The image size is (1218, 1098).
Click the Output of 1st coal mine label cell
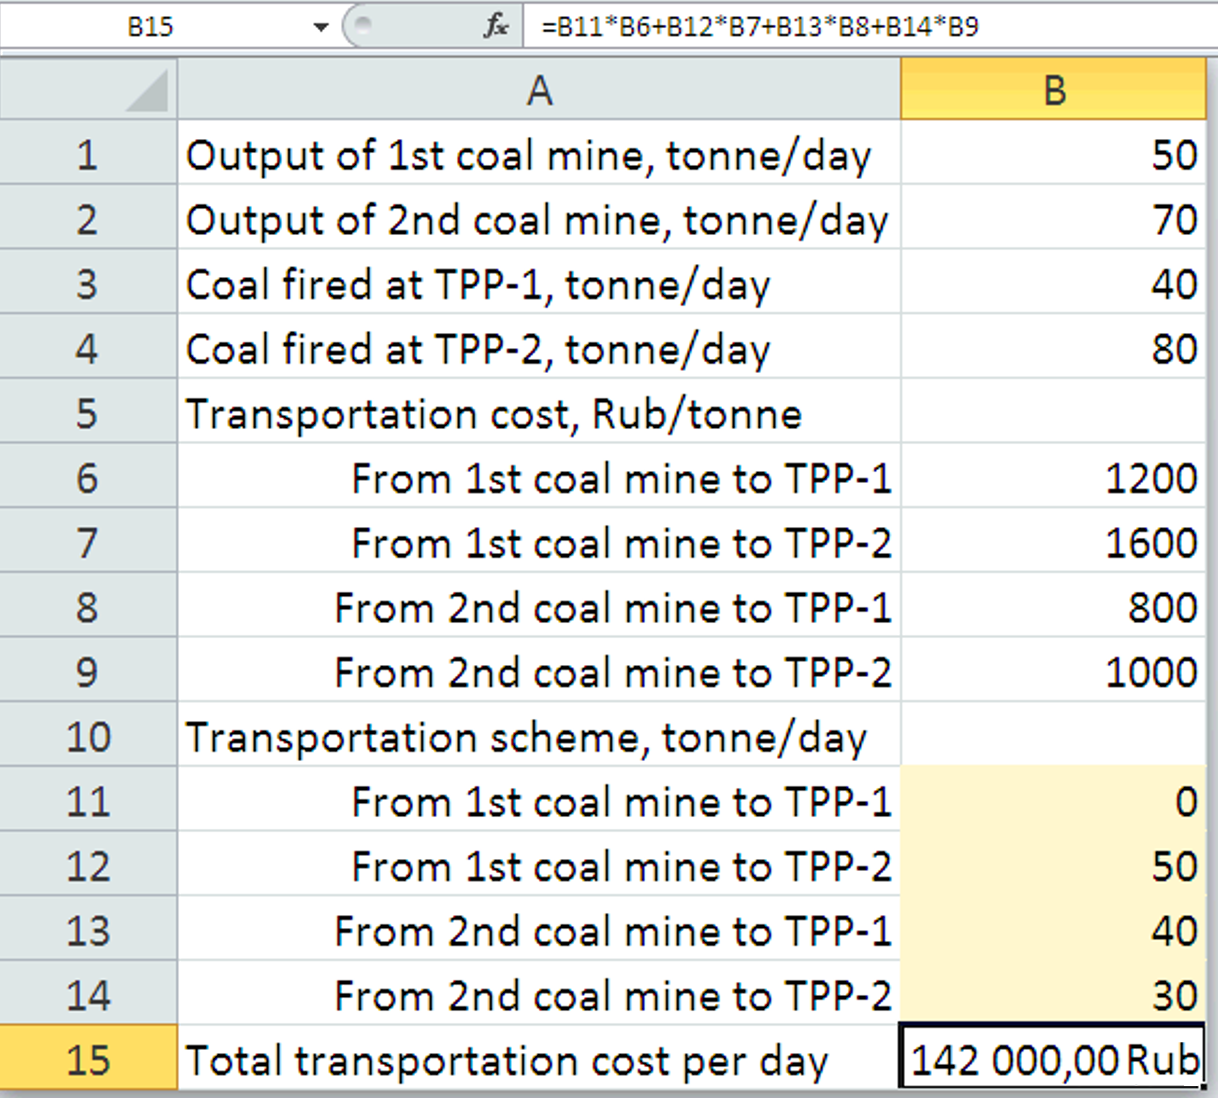(x=539, y=155)
